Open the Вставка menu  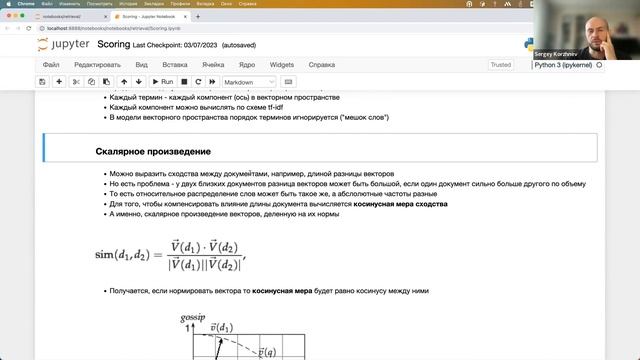(175, 65)
